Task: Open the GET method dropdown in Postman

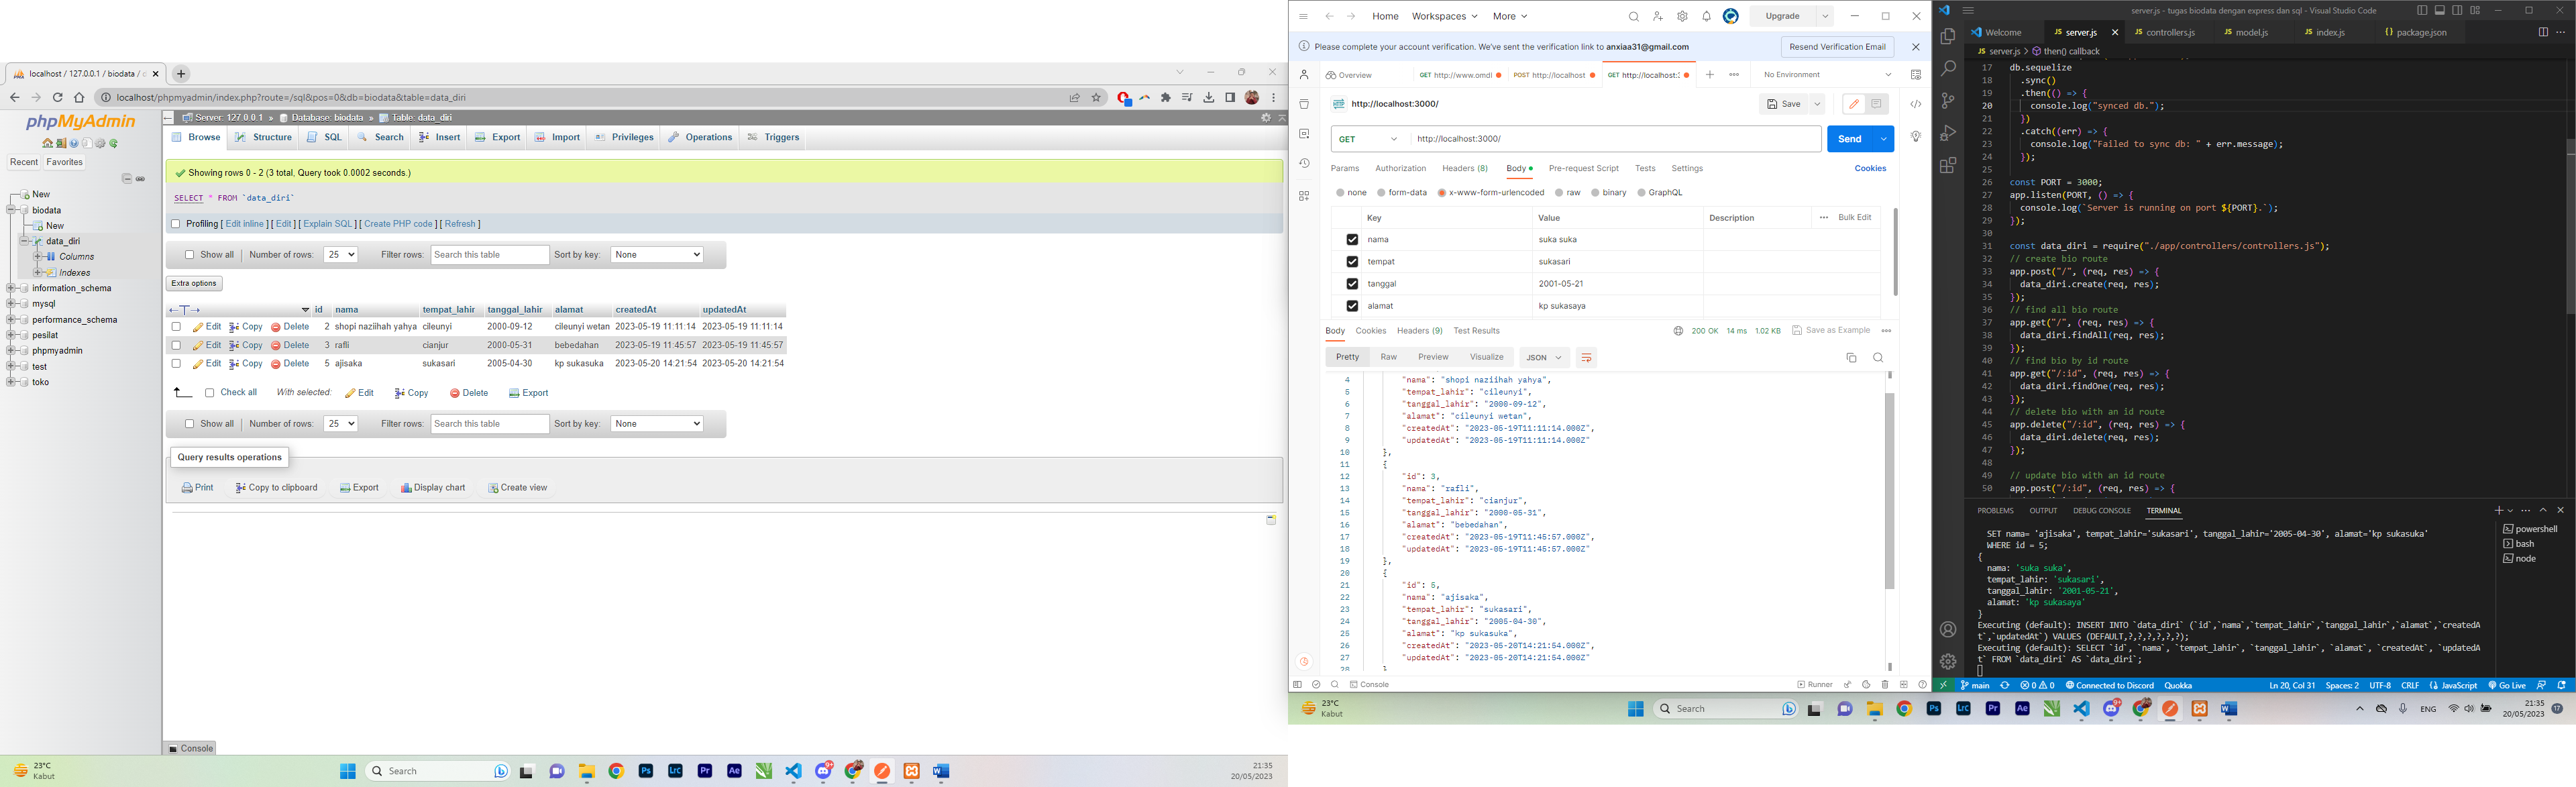Action: [1367, 138]
